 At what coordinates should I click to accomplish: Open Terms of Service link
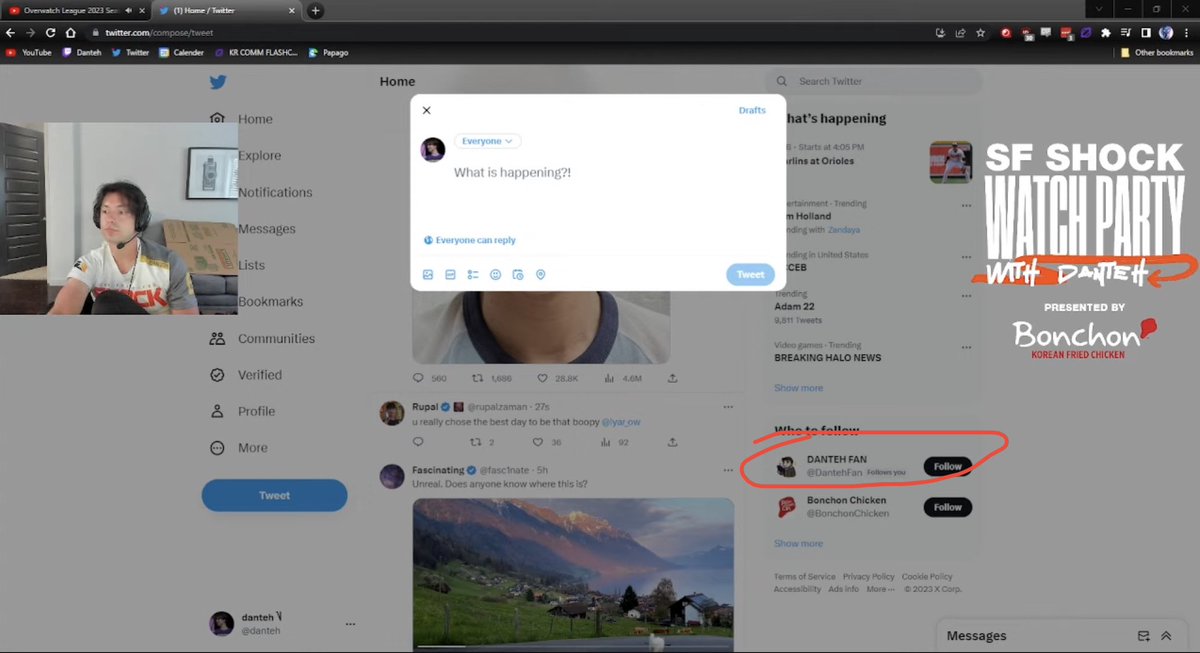(x=804, y=577)
